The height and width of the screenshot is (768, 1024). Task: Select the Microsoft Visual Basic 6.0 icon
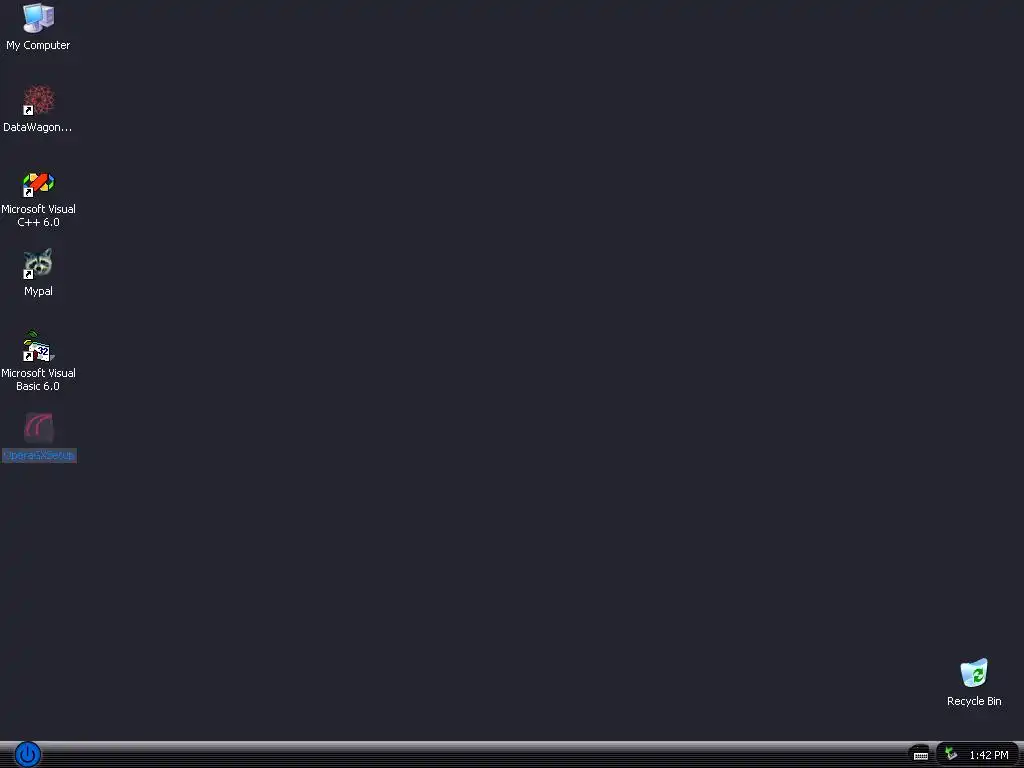[38, 346]
